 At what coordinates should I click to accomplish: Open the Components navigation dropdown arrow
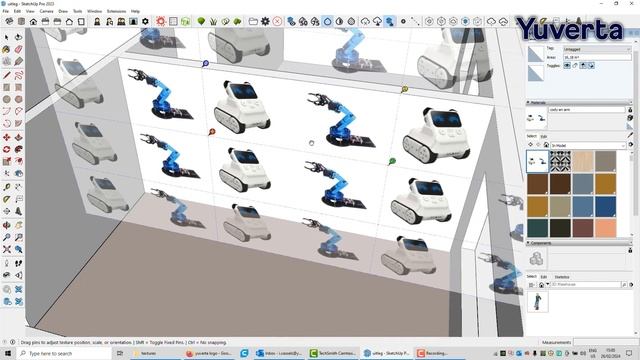click(548, 284)
